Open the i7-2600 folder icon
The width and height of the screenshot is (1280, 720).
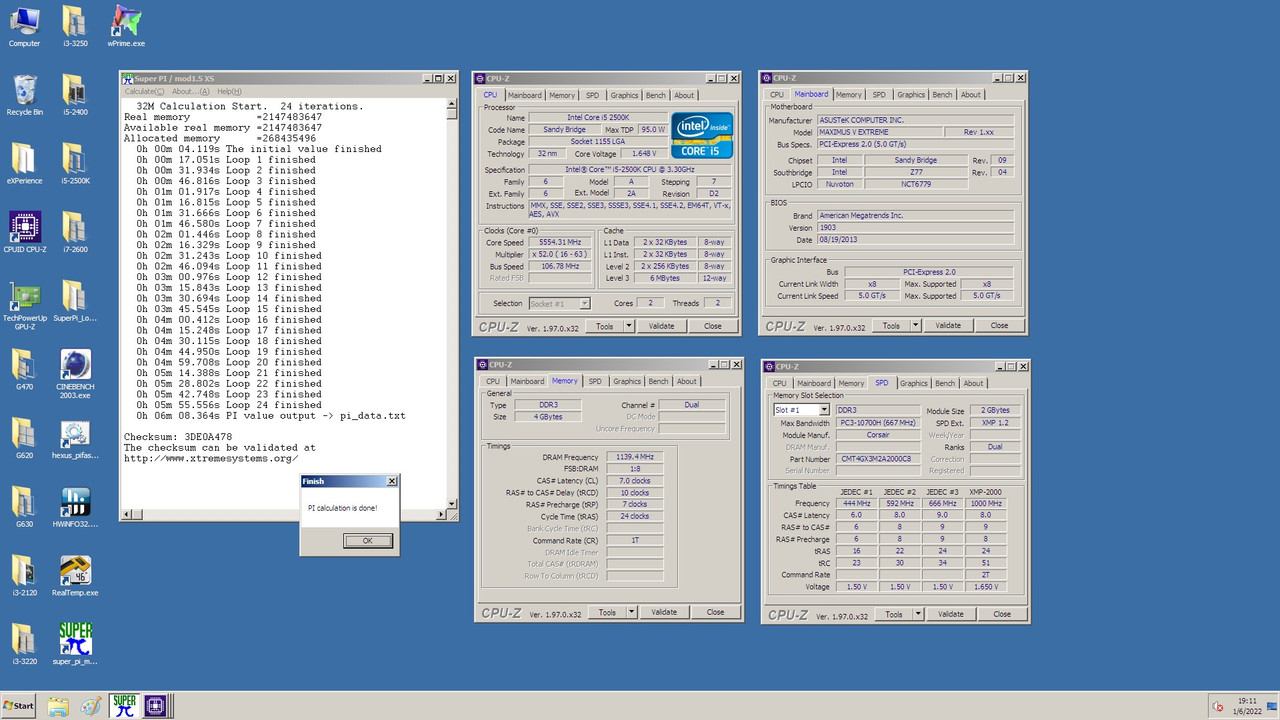(73, 233)
